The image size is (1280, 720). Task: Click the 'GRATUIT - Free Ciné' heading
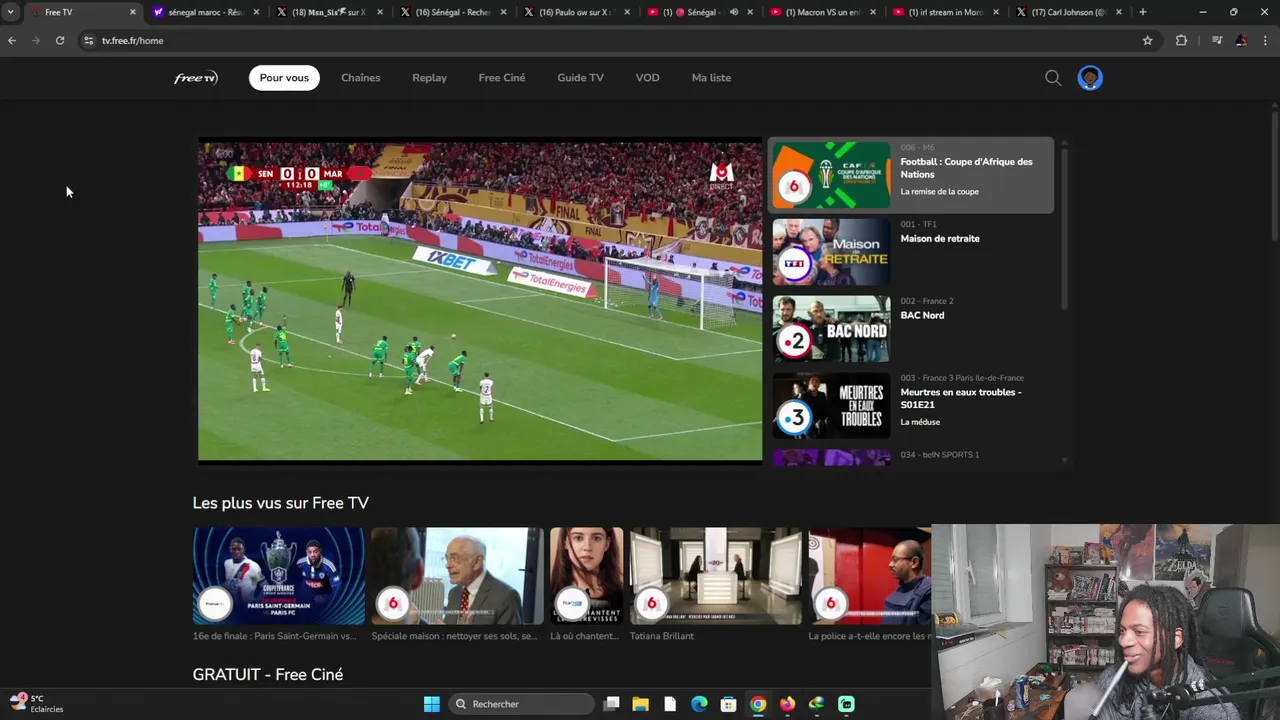(x=268, y=675)
